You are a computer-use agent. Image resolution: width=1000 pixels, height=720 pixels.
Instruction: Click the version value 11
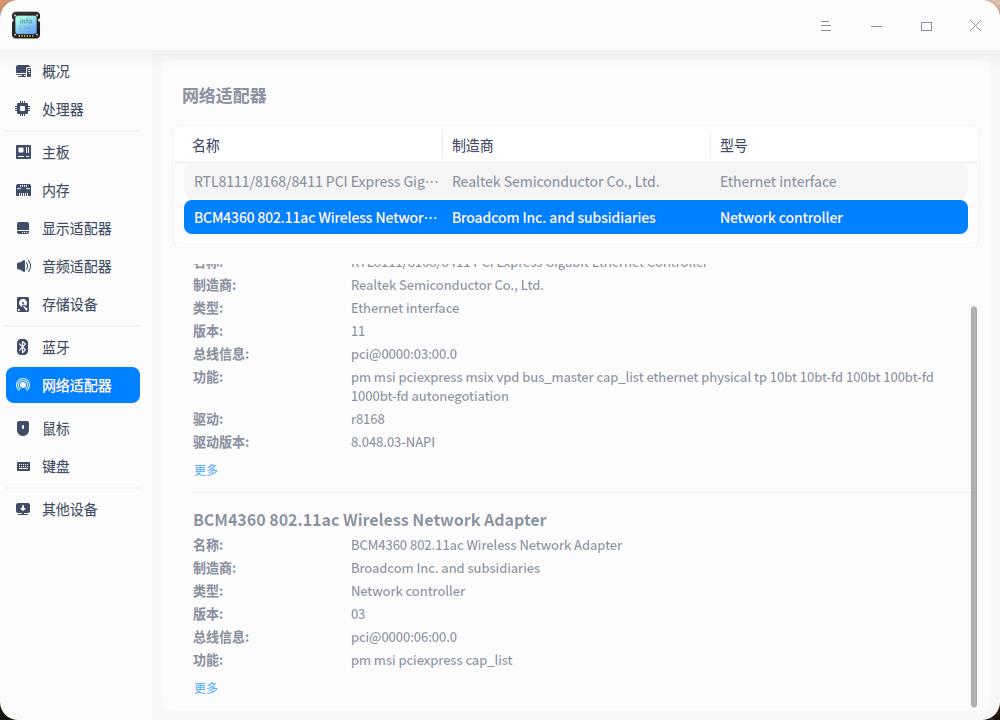tap(358, 331)
